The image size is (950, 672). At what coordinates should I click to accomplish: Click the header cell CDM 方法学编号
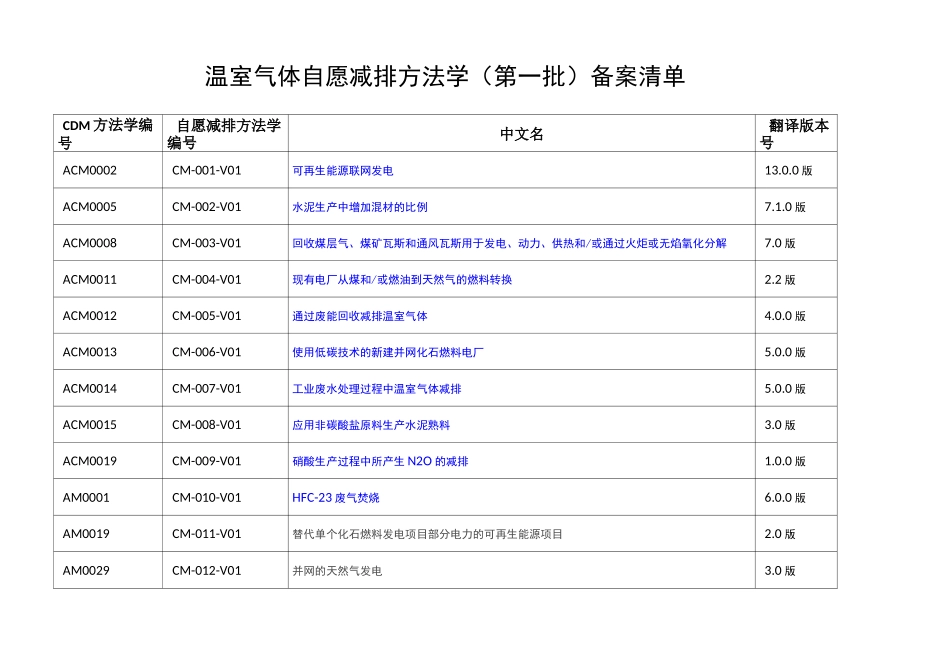click(x=108, y=133)
